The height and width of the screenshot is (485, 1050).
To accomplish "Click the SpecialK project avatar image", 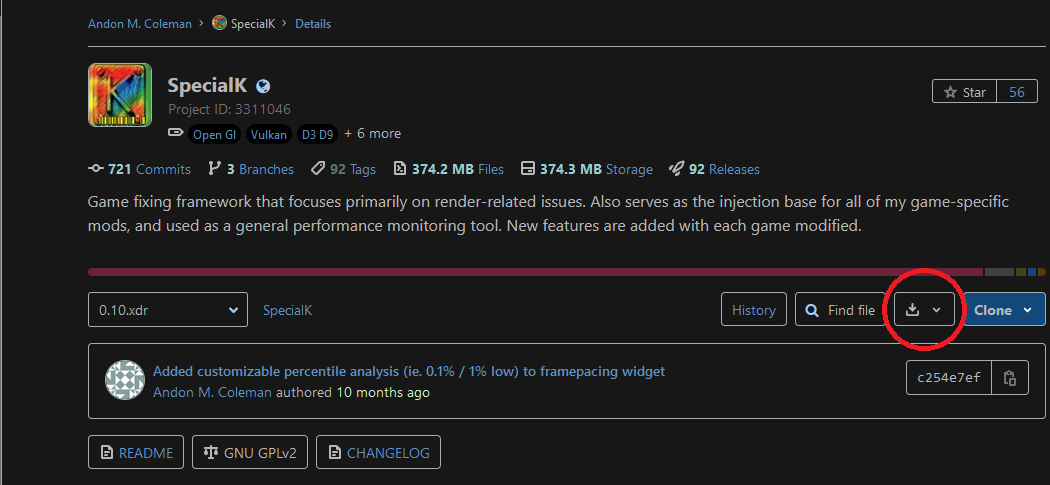I will [120, 95].
